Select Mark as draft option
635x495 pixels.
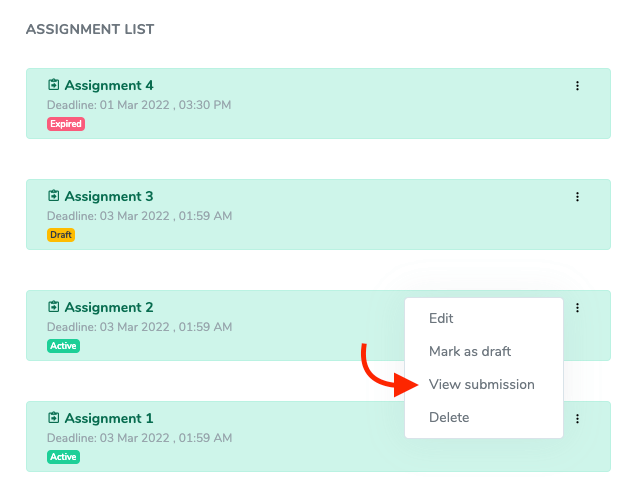click(470, 352)
